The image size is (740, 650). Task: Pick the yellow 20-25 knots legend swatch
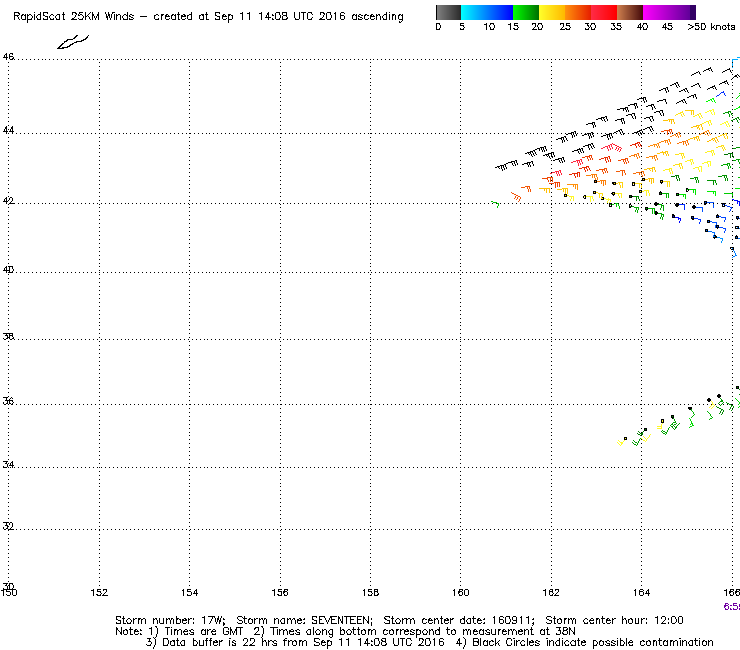tap(552, 12)
